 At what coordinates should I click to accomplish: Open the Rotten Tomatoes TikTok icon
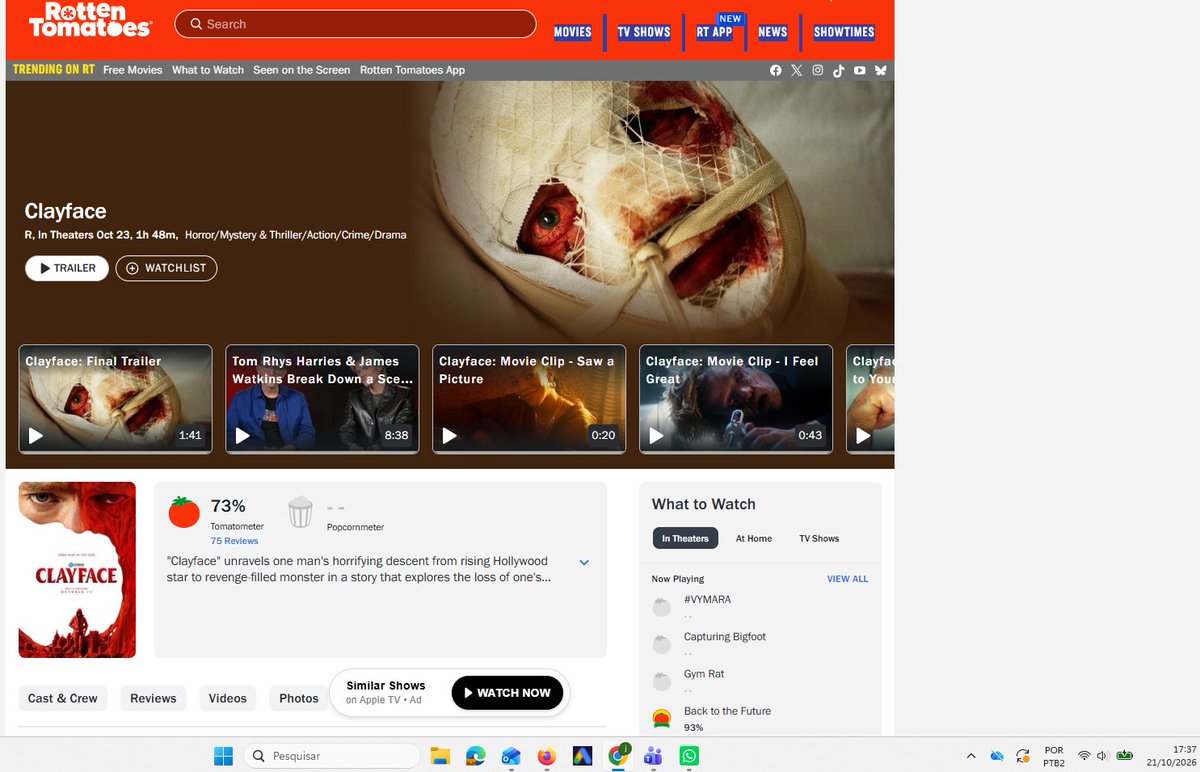click(x=839, y=70)
